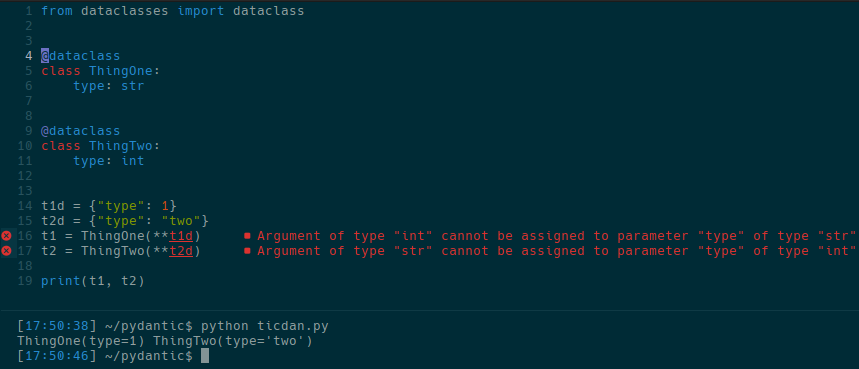859x369 pixels.
Task: Click the 'str' type annotation on line 6
Action: pos(133,86)
